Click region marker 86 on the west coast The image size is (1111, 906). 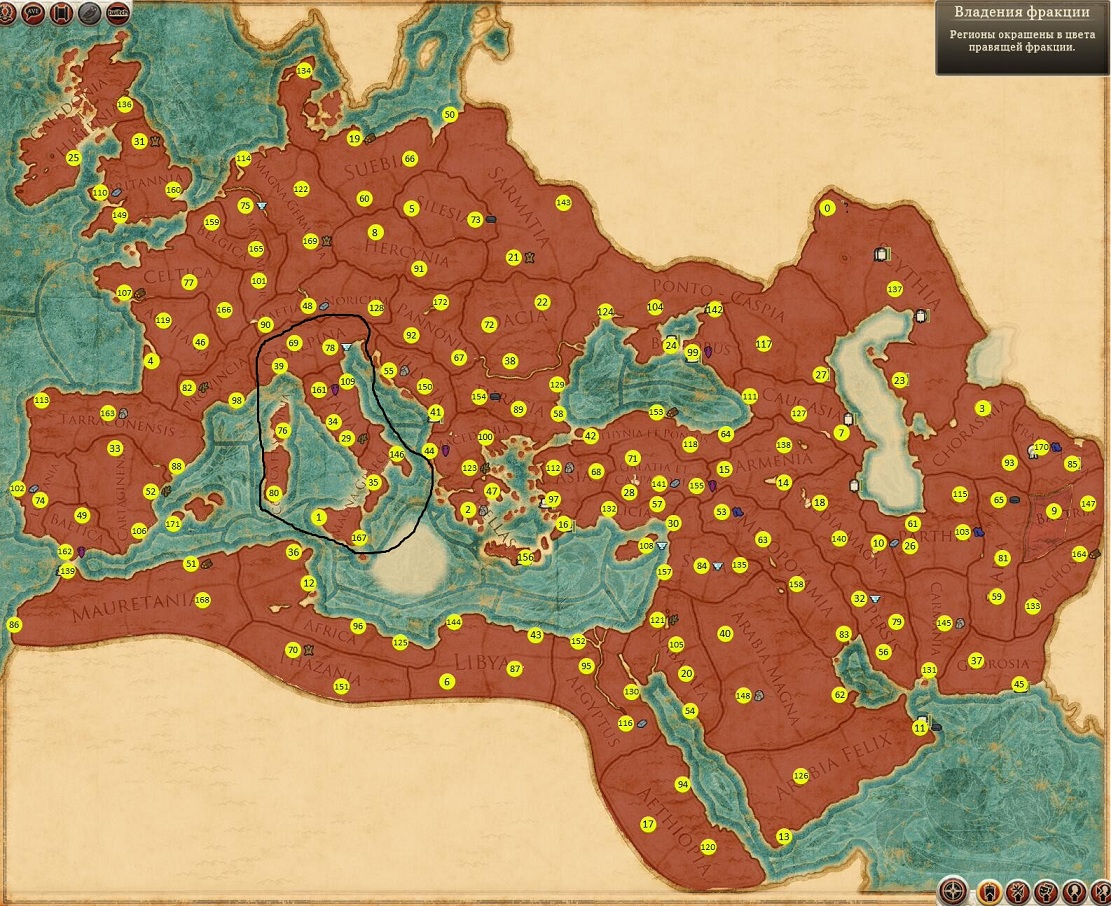click(13, 625)
